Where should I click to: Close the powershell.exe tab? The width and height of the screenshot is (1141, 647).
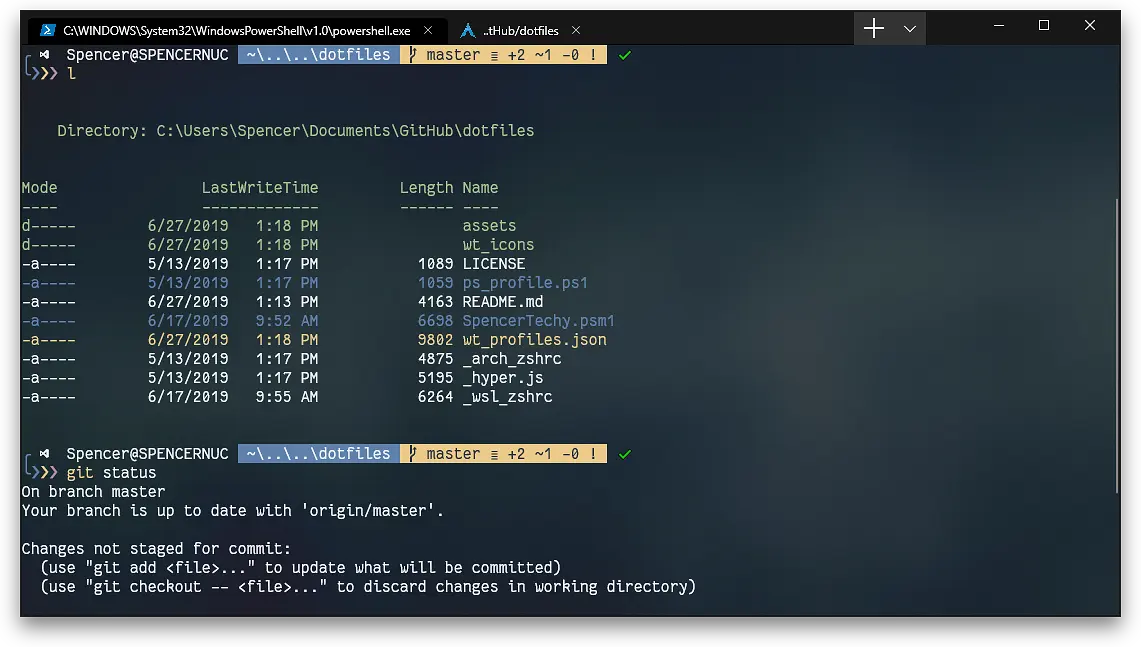(428, 30)
